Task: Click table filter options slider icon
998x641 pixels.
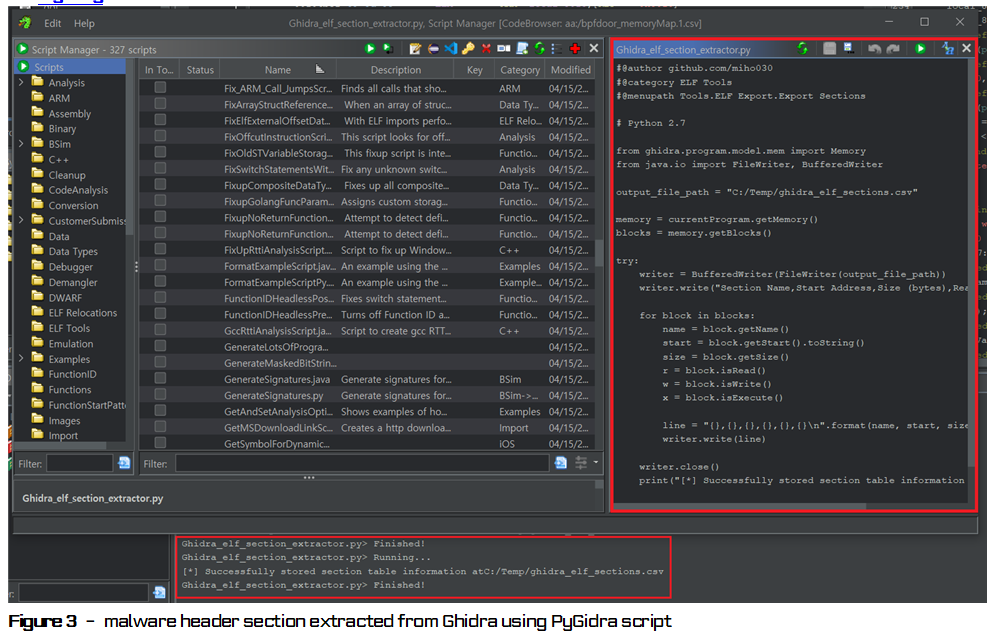Action: tap(581, 463)
